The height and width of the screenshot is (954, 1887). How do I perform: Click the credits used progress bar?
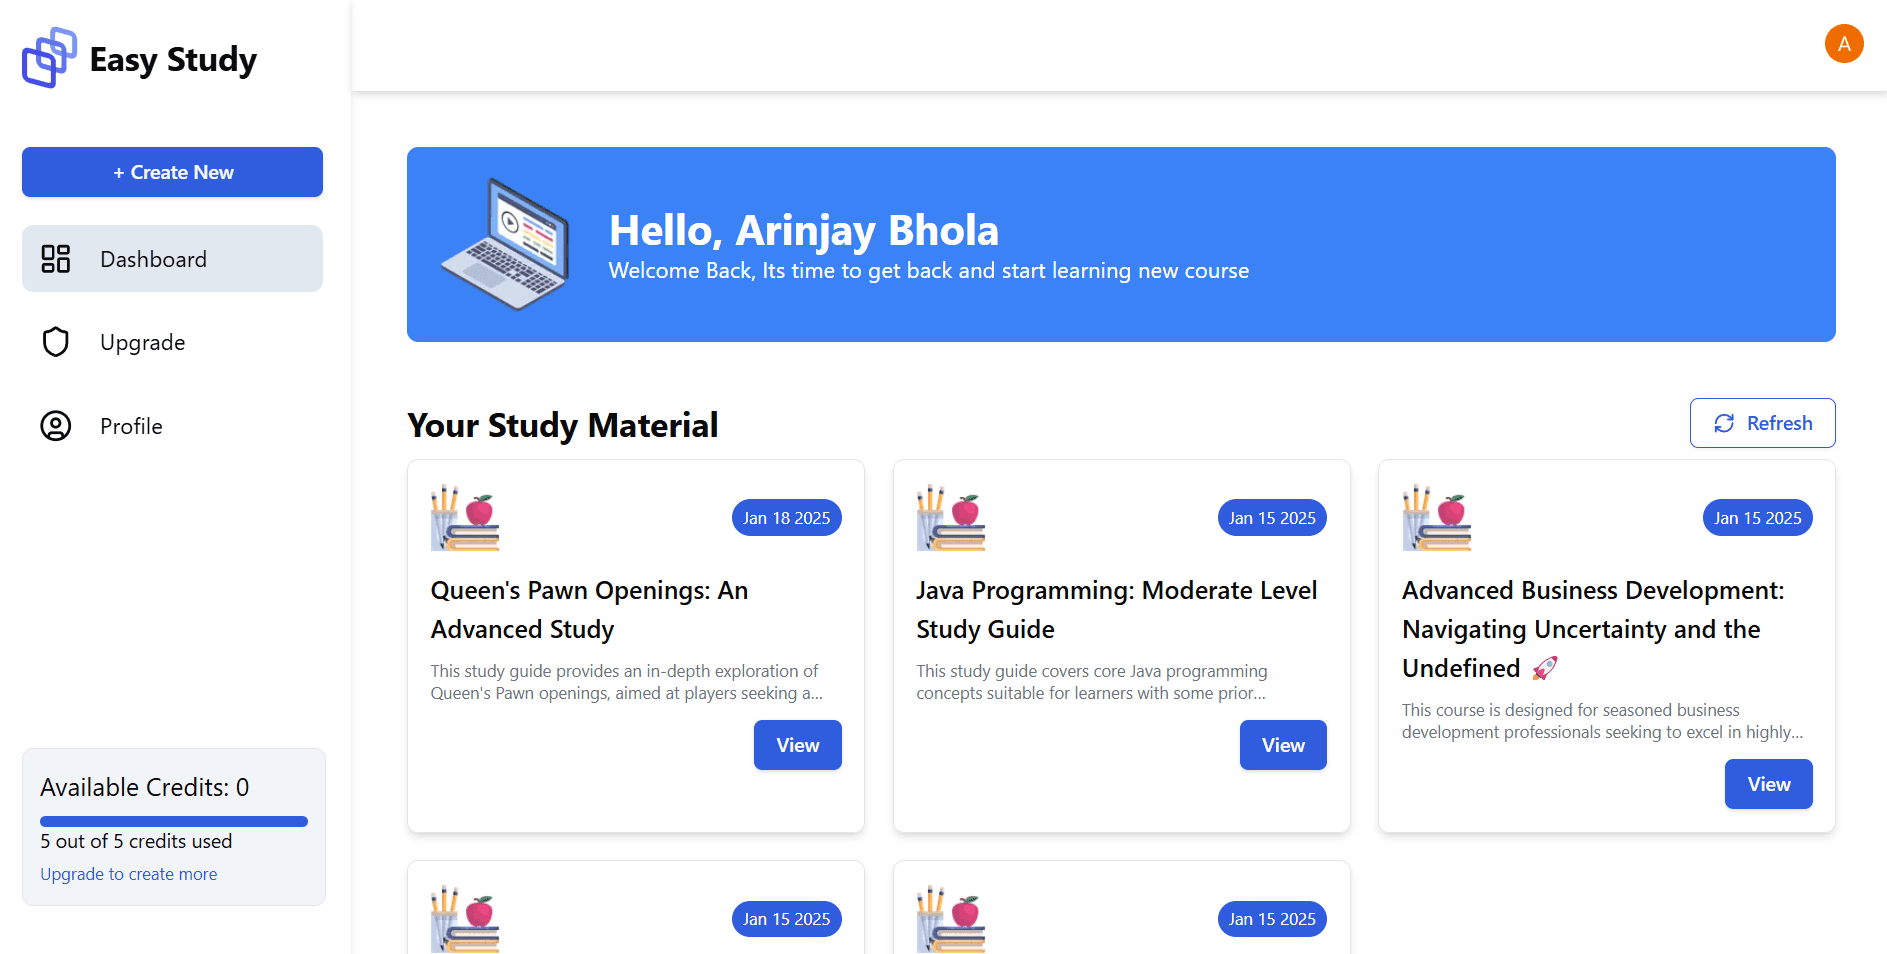[174, 821]
